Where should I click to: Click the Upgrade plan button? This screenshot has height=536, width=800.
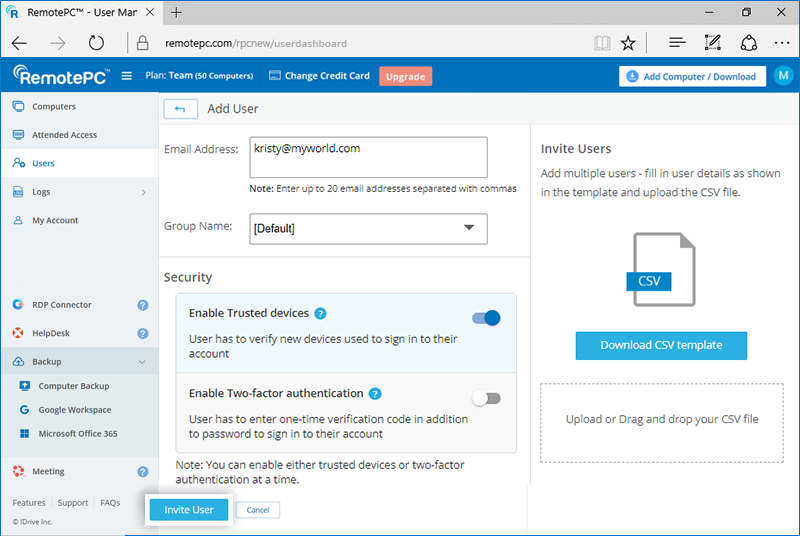click(405, 76)
